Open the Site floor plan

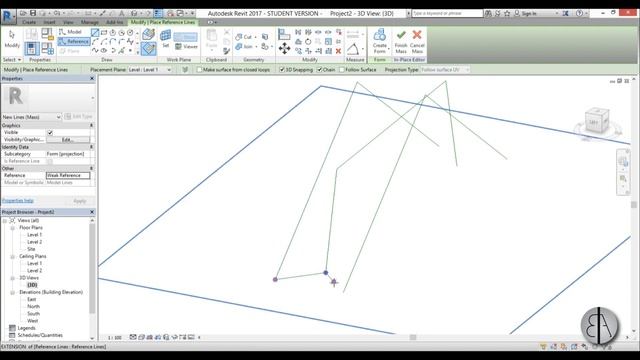[31, 249]
